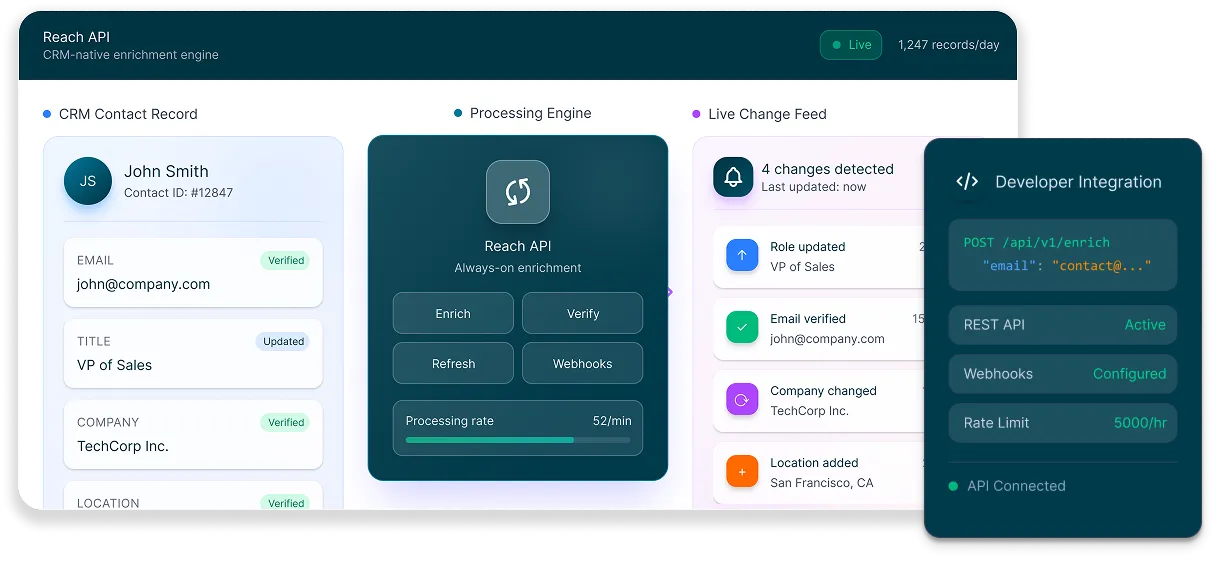This screenshot has width=1220, height=564.
Task: Open the Company changed feed item
Action: (x=820, y=401)
